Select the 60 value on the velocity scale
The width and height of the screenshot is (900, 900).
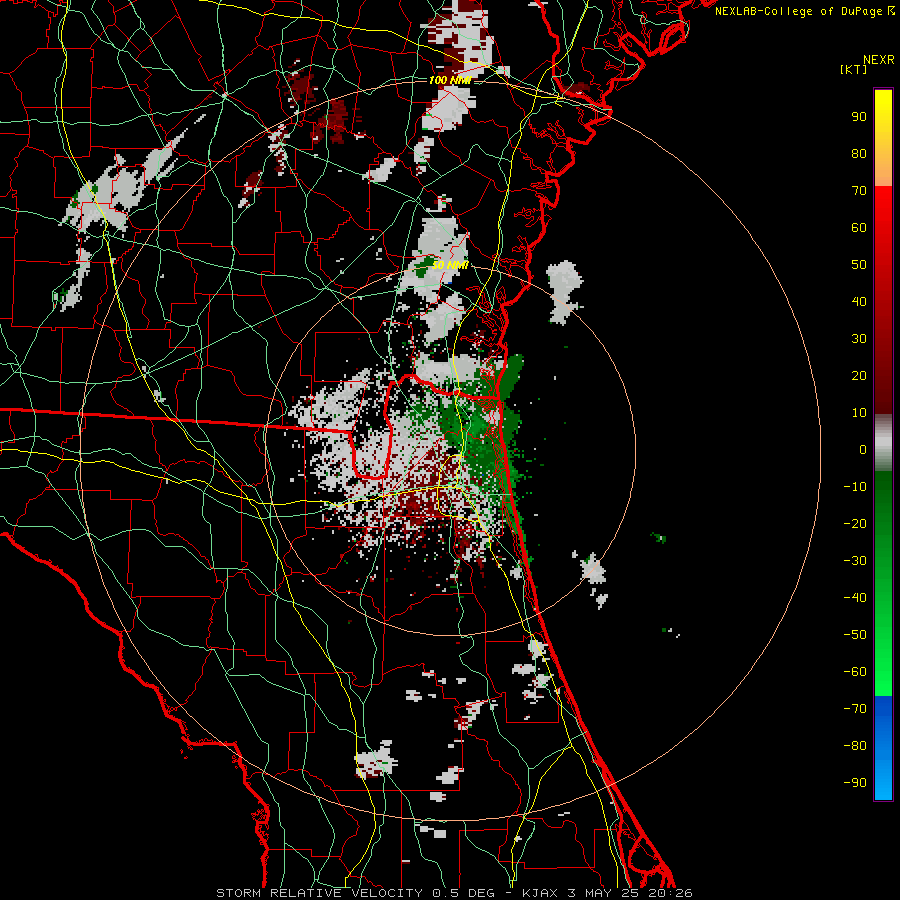859,228
